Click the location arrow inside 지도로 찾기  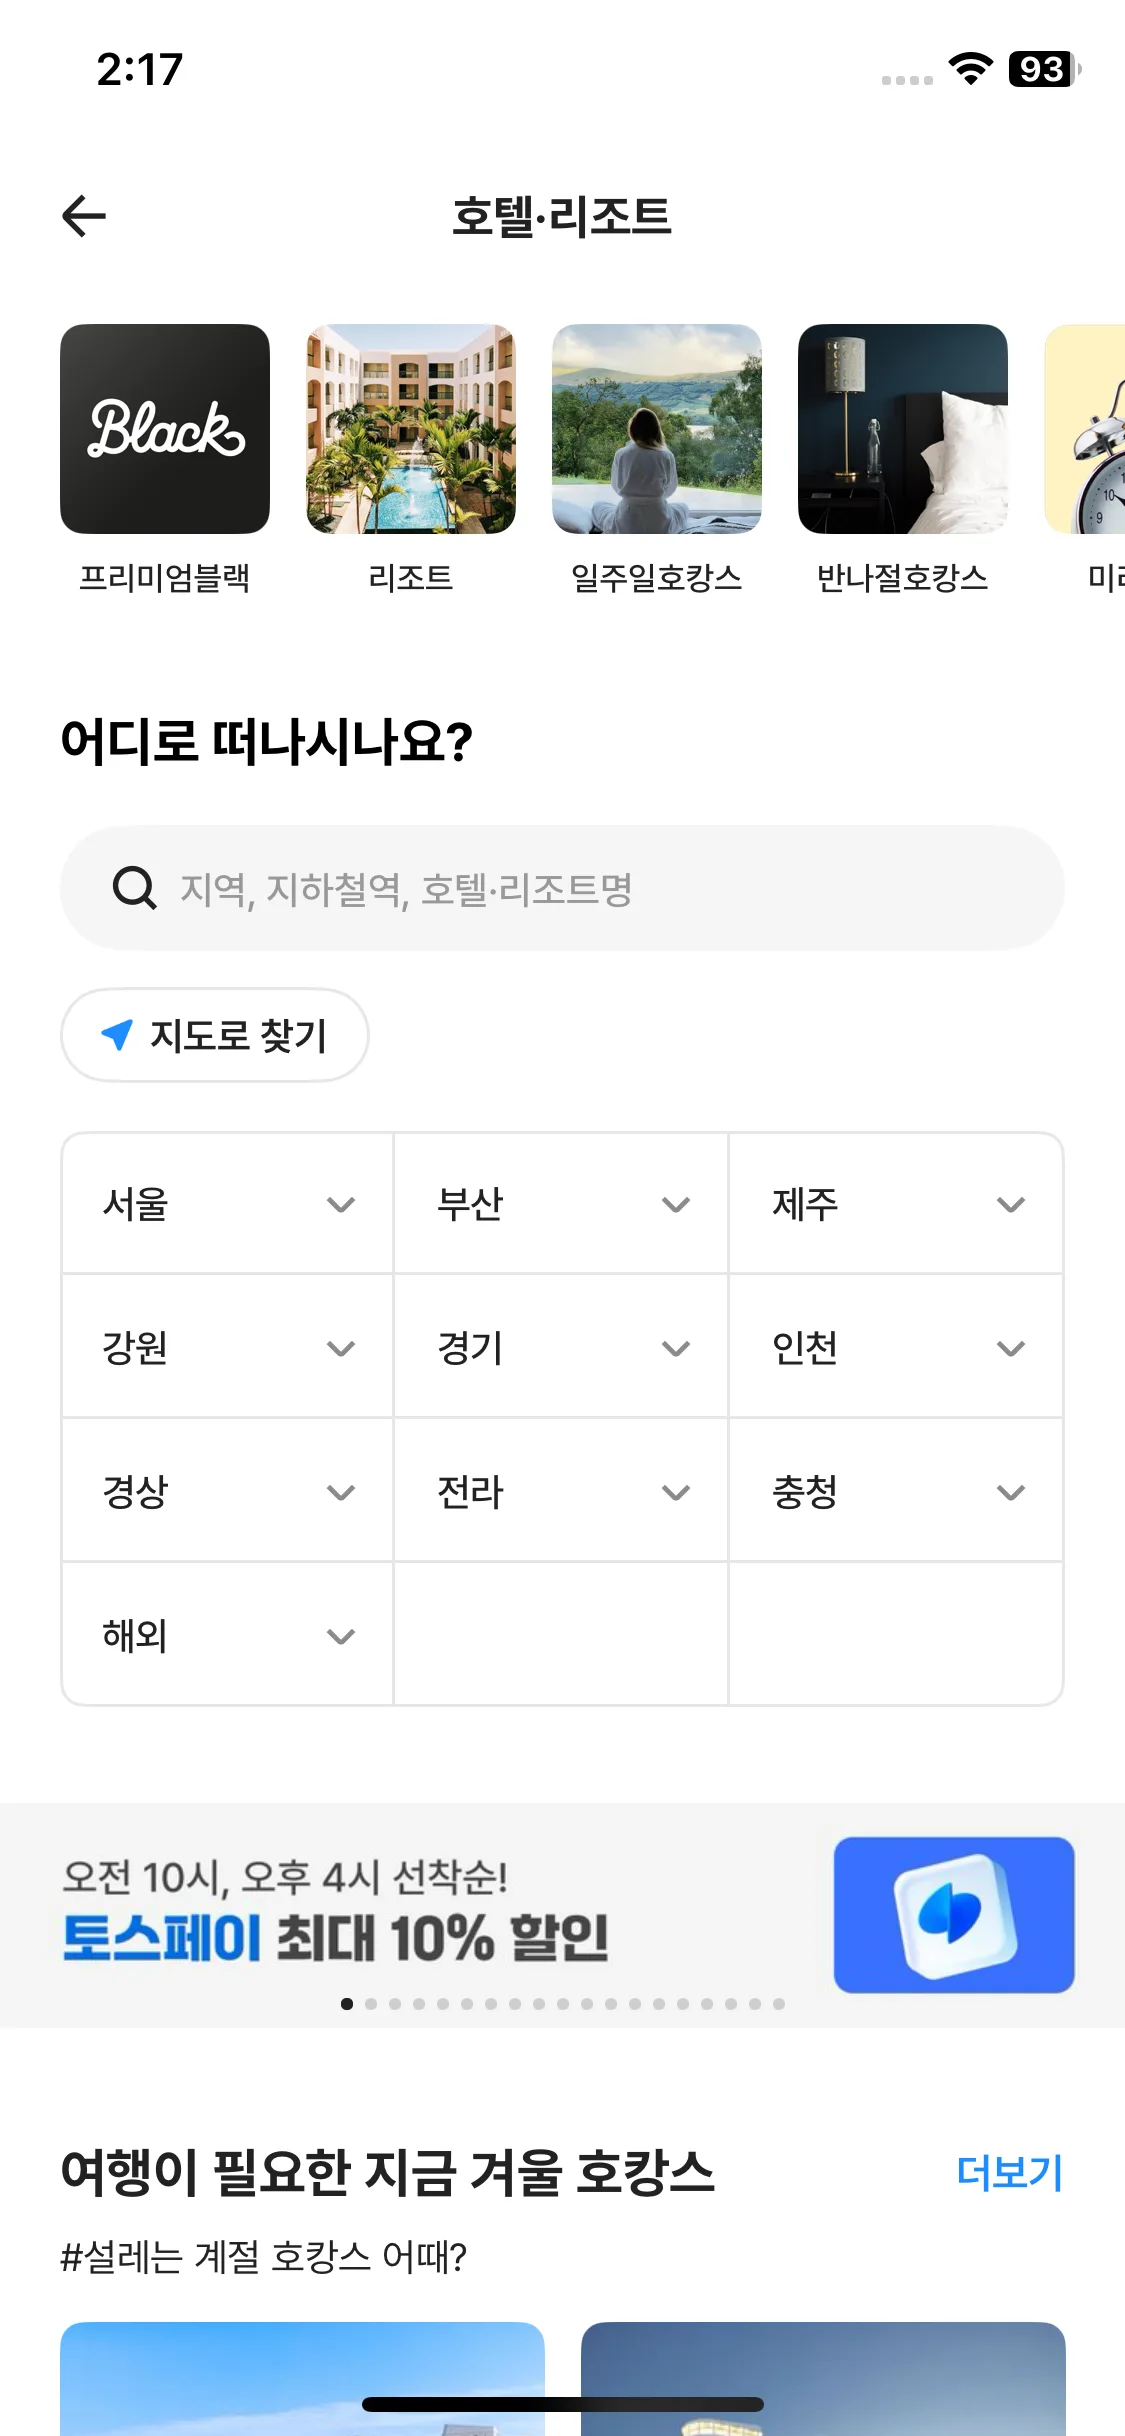tap(119, 1035)
